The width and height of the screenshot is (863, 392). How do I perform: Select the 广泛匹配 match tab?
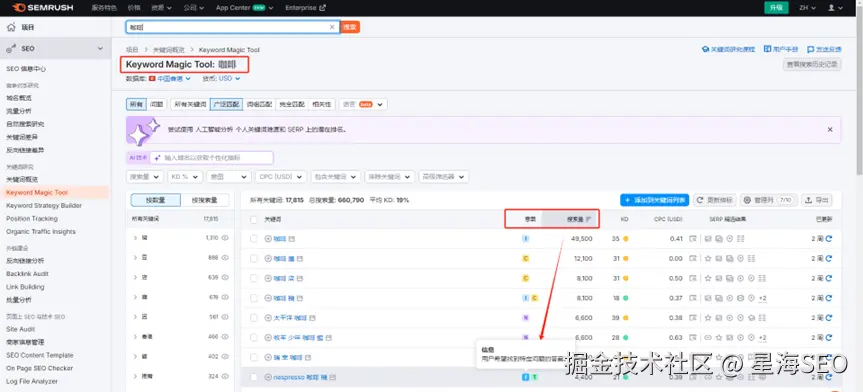pyautogui.click(x=225, y=104)
